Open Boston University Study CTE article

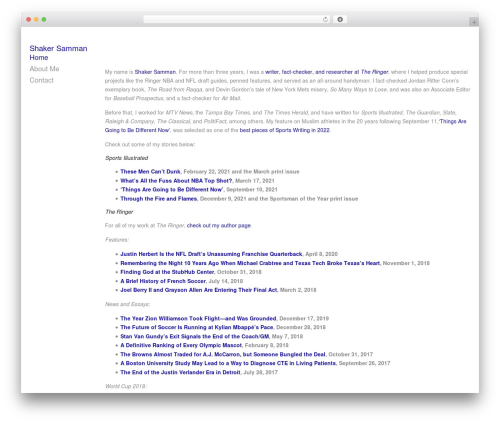click(228, 363)
